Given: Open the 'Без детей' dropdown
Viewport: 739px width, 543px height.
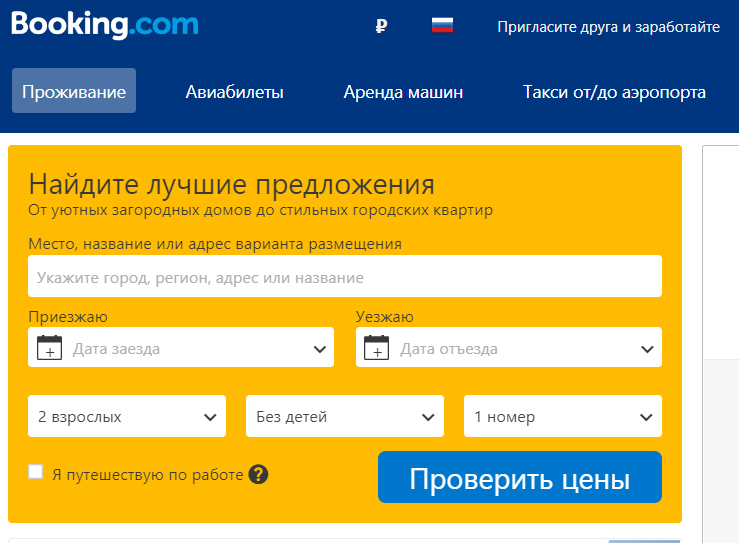Looking at the screenshot, I should pyautogui.click(x=345, y=416).
